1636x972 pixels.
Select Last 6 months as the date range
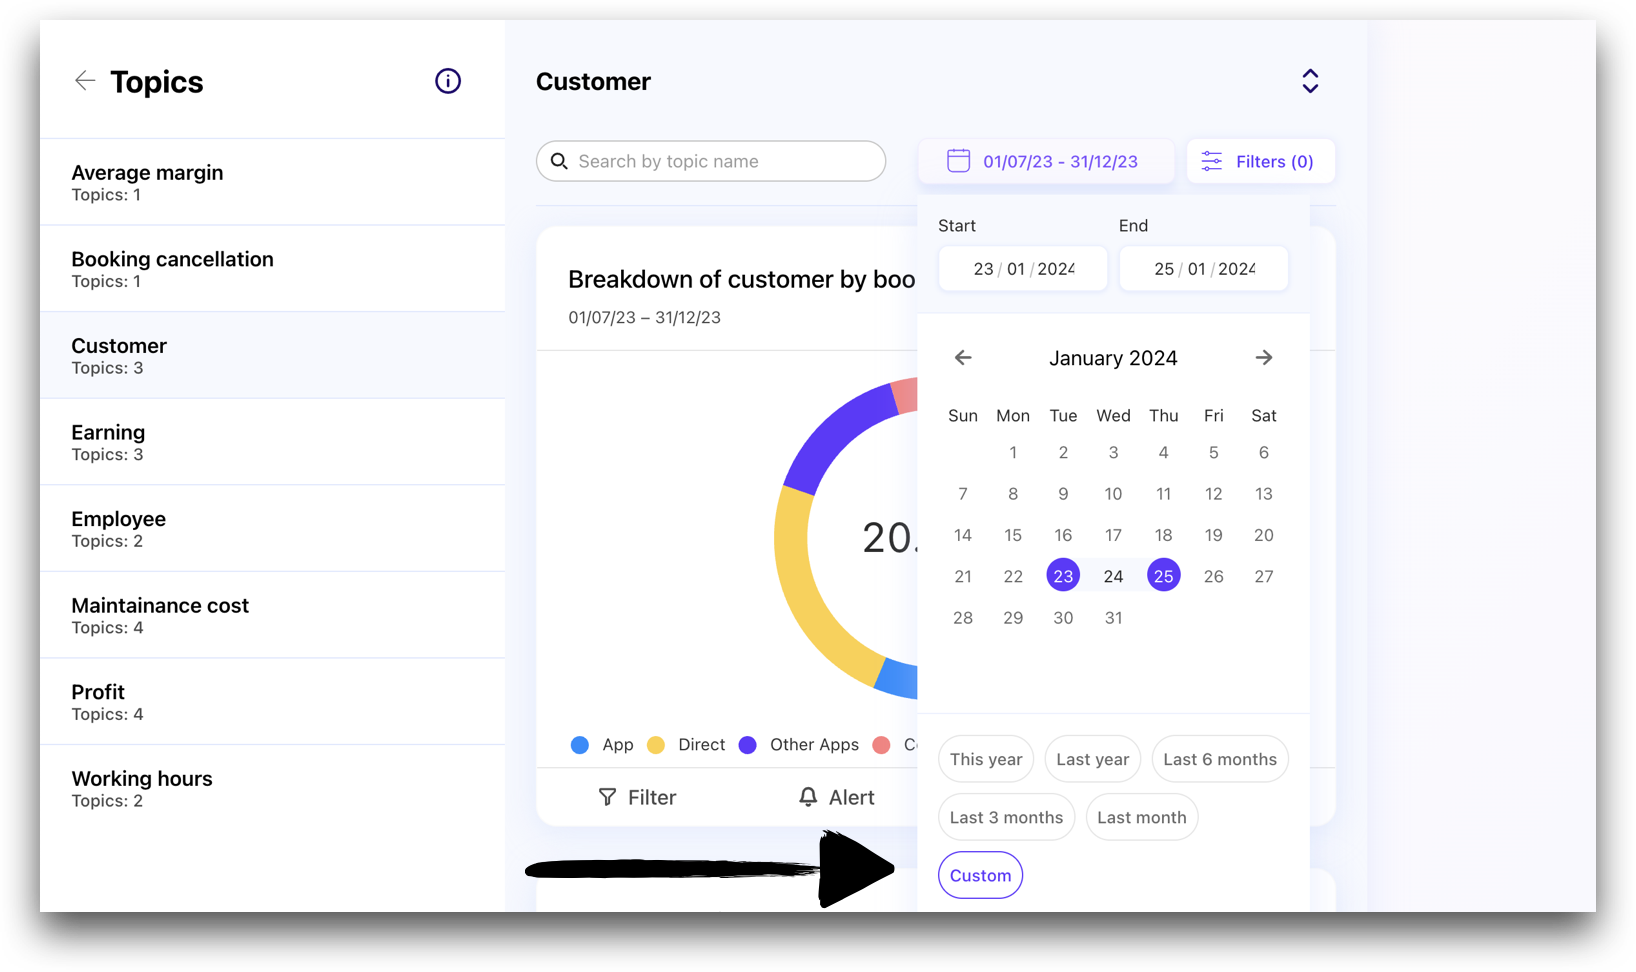[x=1219, y=759]
